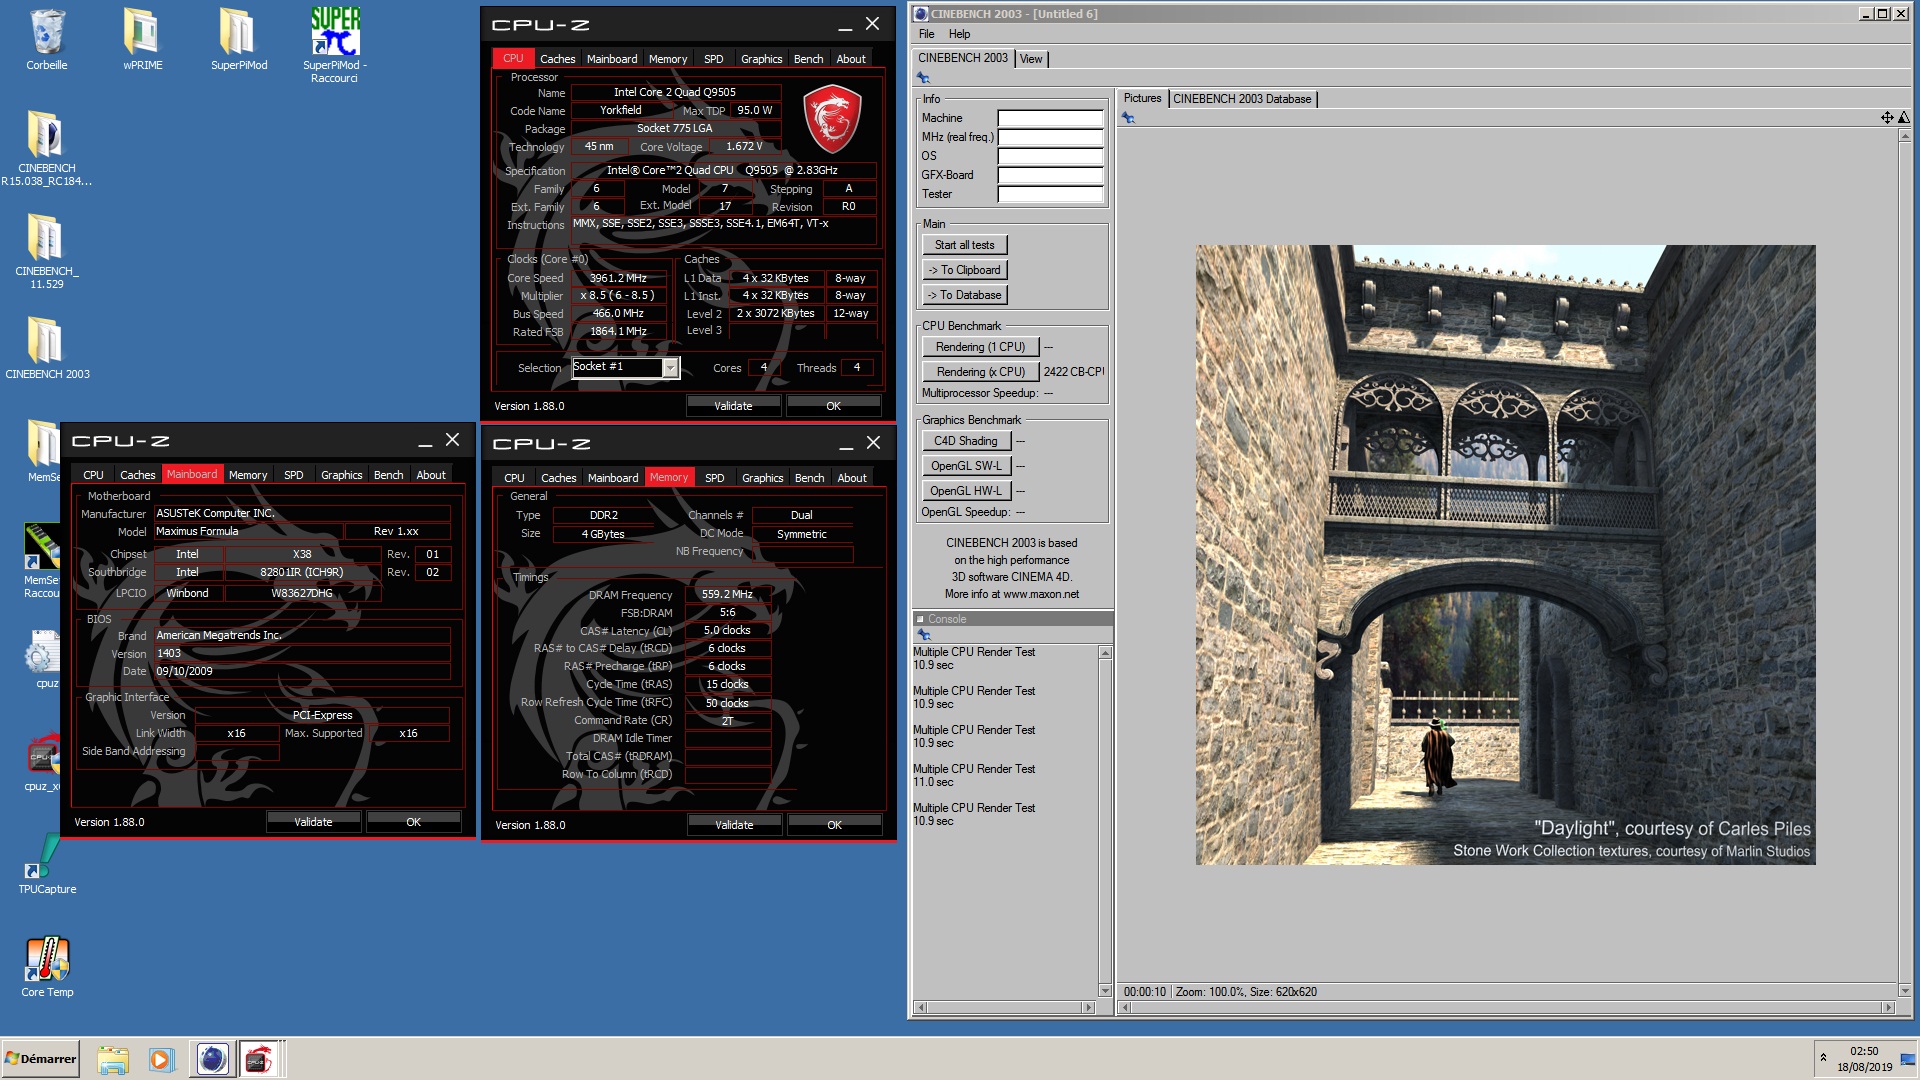Open the wPRIME desktop folder
Viewport: 1920px width, 1080px height.
[x=142, y=40]
